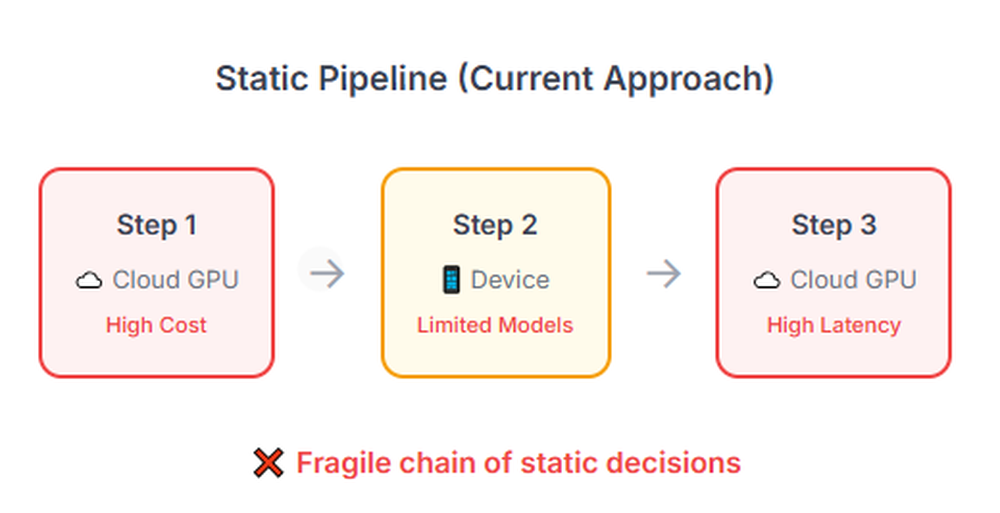Screen dimensions: 1000x513
Task: Click the High Cost label
Action: pos(156,325)
